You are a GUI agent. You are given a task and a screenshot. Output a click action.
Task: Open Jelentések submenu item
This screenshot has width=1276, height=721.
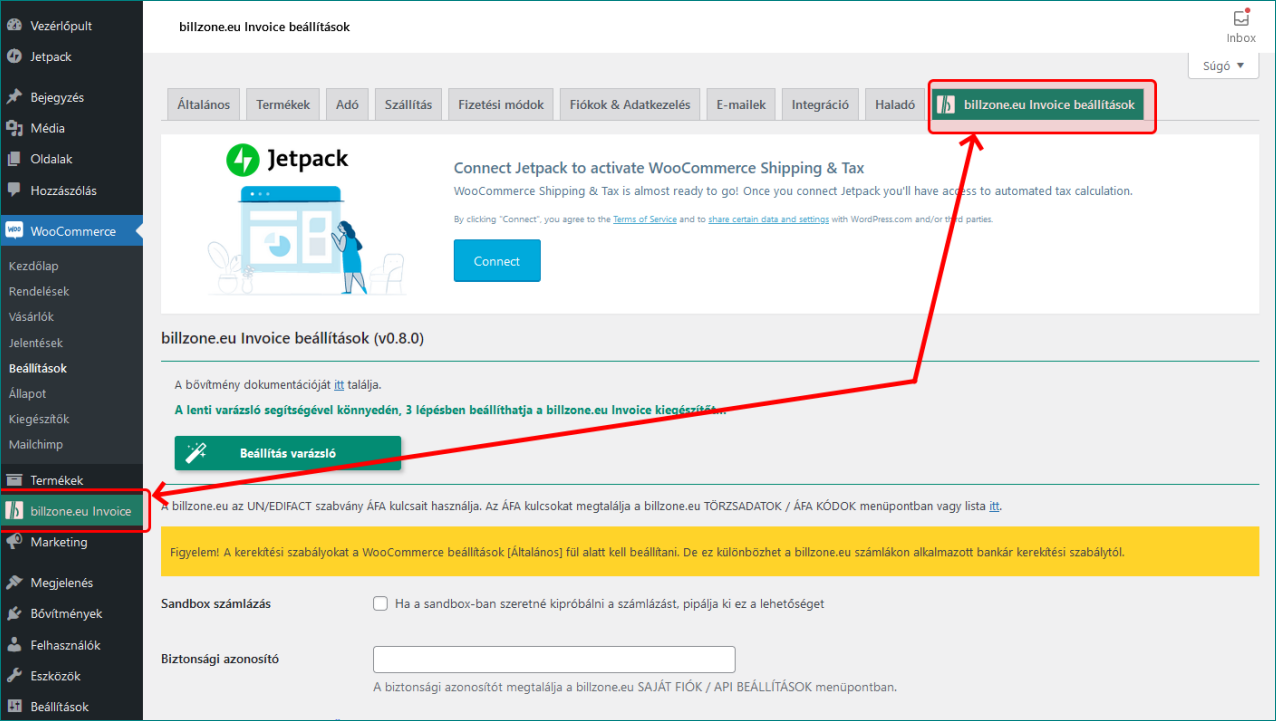click(36, 343)
